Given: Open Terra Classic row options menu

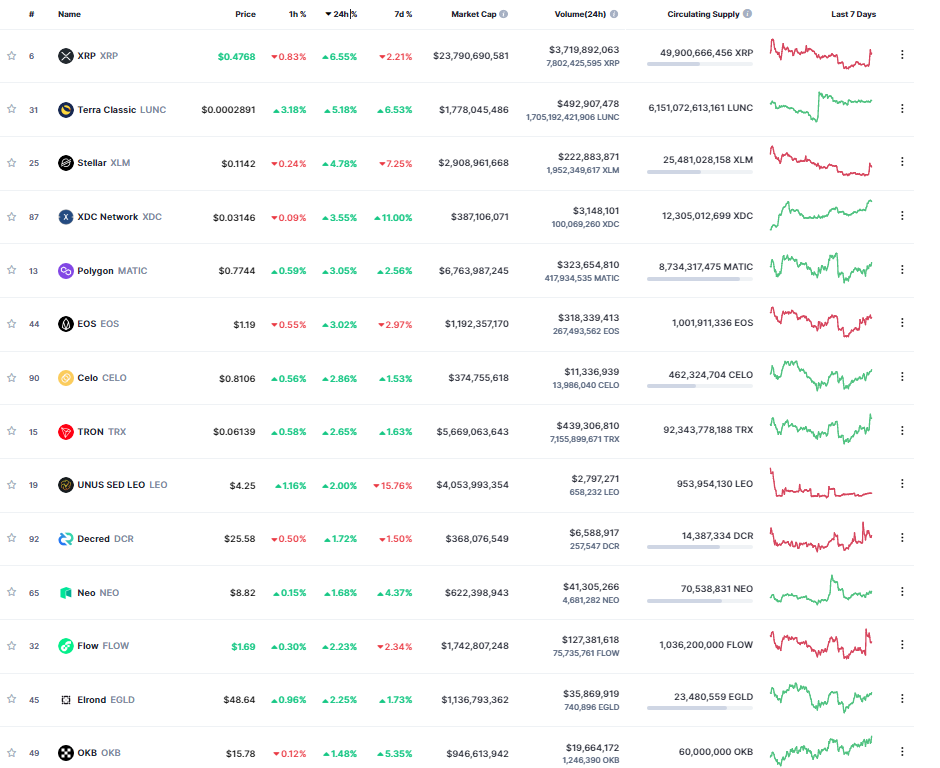Looking at the screenshot, I should (902, 109).
